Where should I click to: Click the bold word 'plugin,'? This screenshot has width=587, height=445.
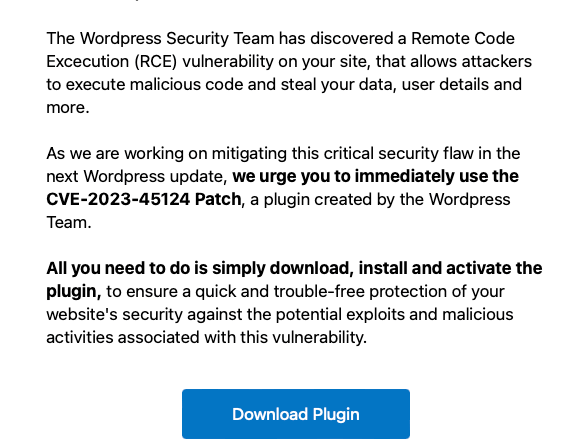coord(74,292)
